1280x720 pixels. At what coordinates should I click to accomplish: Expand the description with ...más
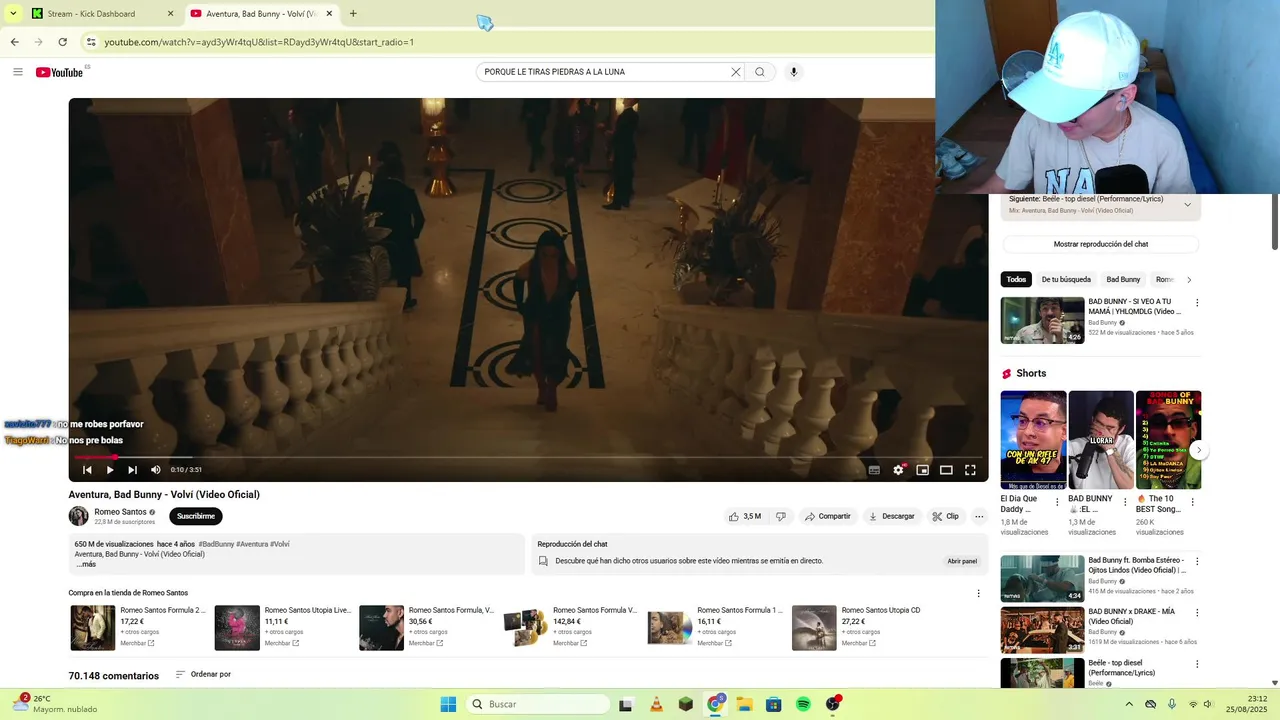point(86,564)
